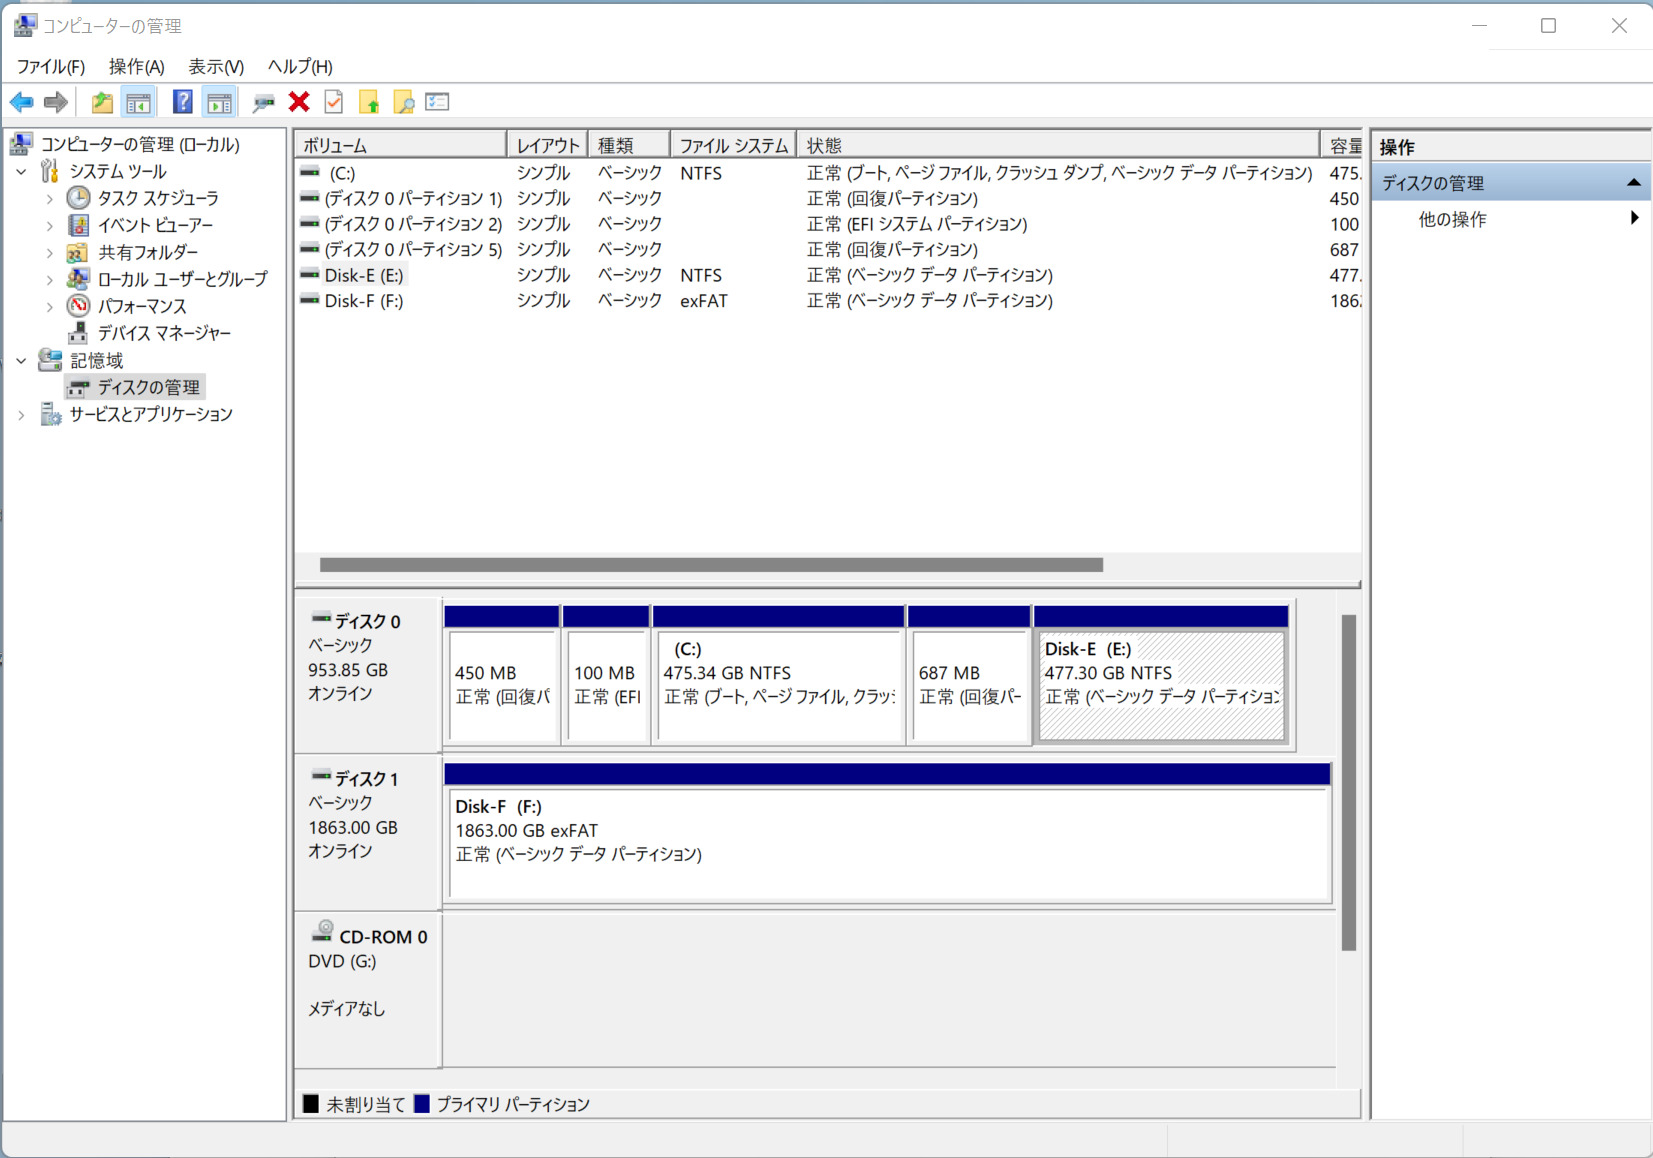Select the 450 MB recovery partition block
The image size is (1653, 1158).
[x=502, y=675]
